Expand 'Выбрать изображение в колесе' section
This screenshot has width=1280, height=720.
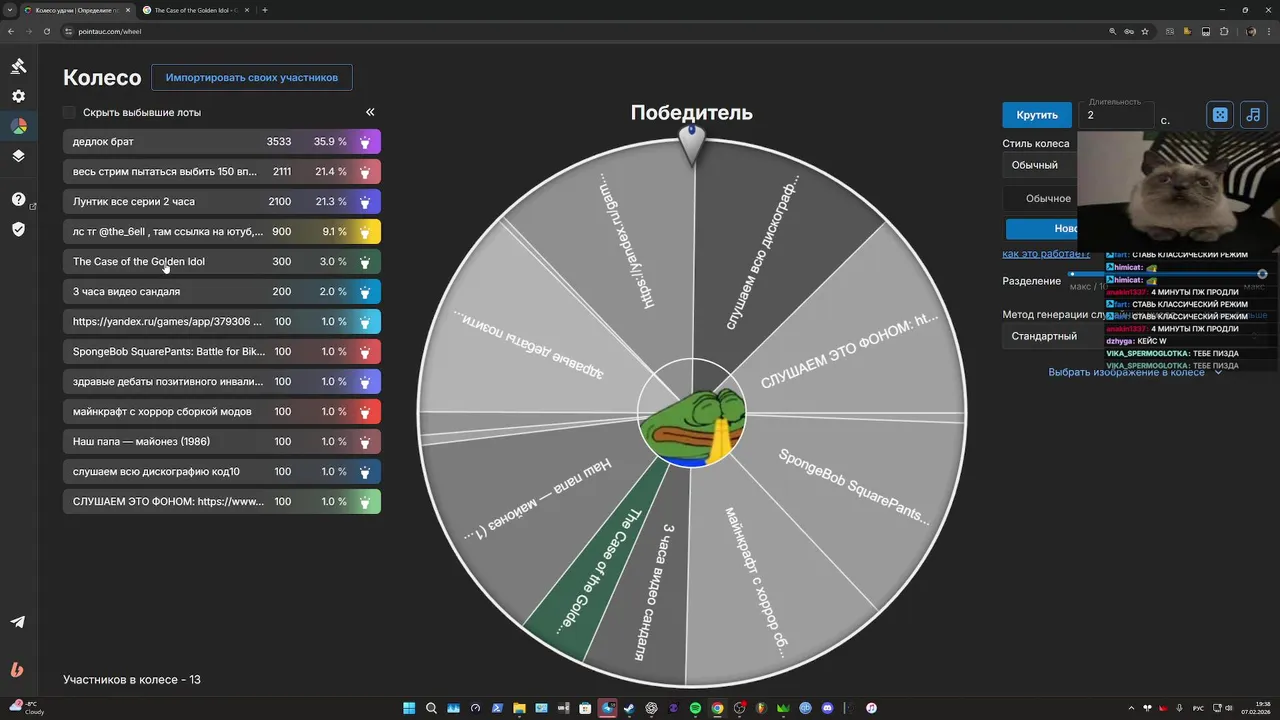[x=1135, y=372]
